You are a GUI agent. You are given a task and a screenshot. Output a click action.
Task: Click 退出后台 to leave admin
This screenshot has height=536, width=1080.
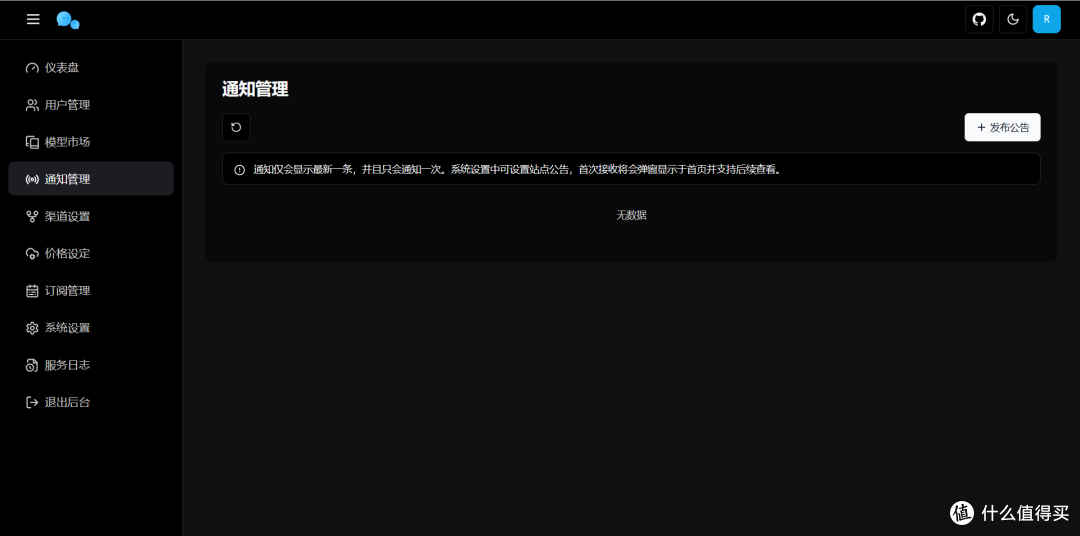coord(91,402)
